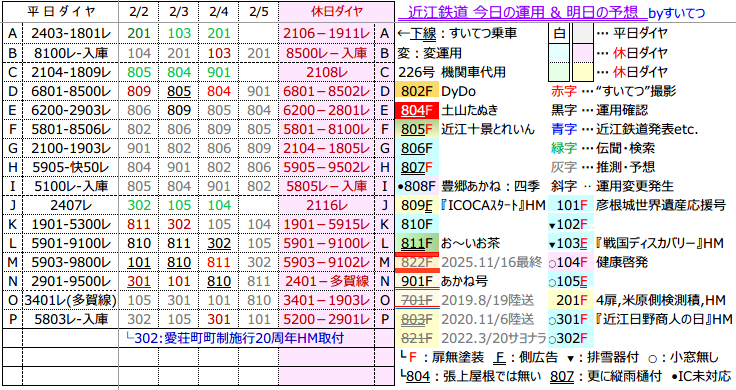This screenshot has width=736, height=390.
Task: Select the 809F ICOCAスタート cell
Action: tap(417, 205)
